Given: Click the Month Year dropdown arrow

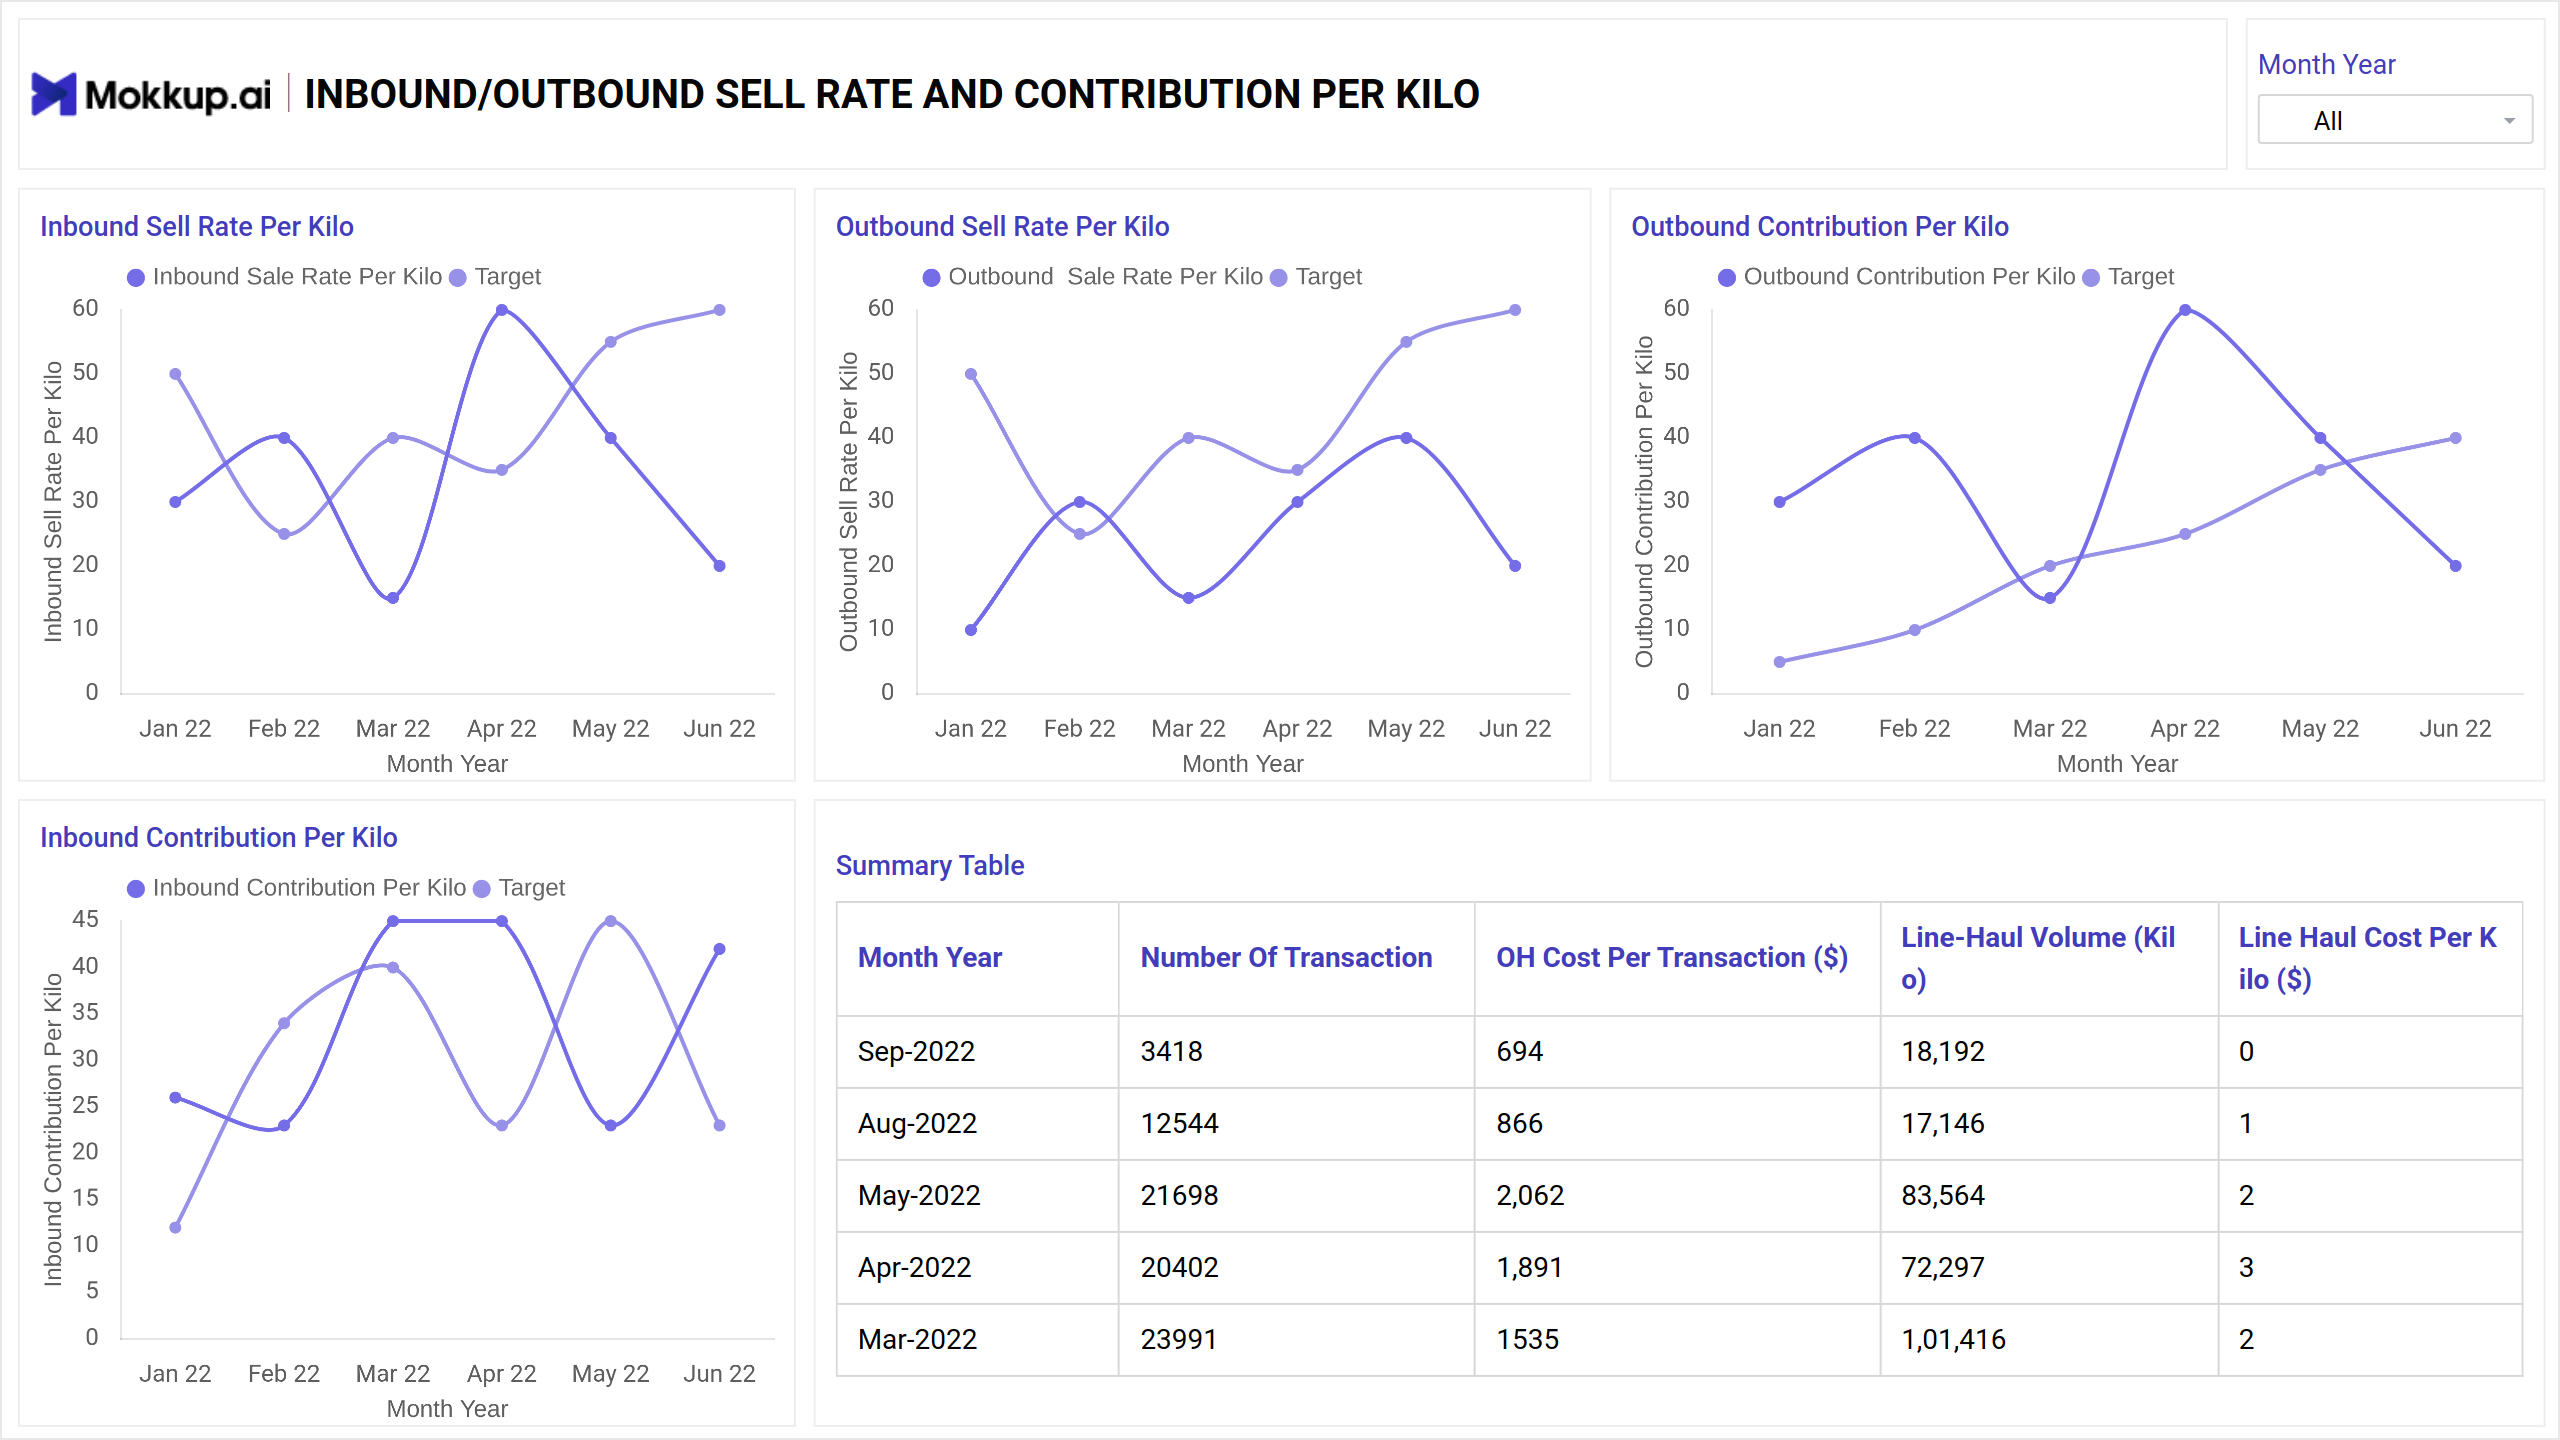Looking at the screenshot, I should click(2509, 121).
